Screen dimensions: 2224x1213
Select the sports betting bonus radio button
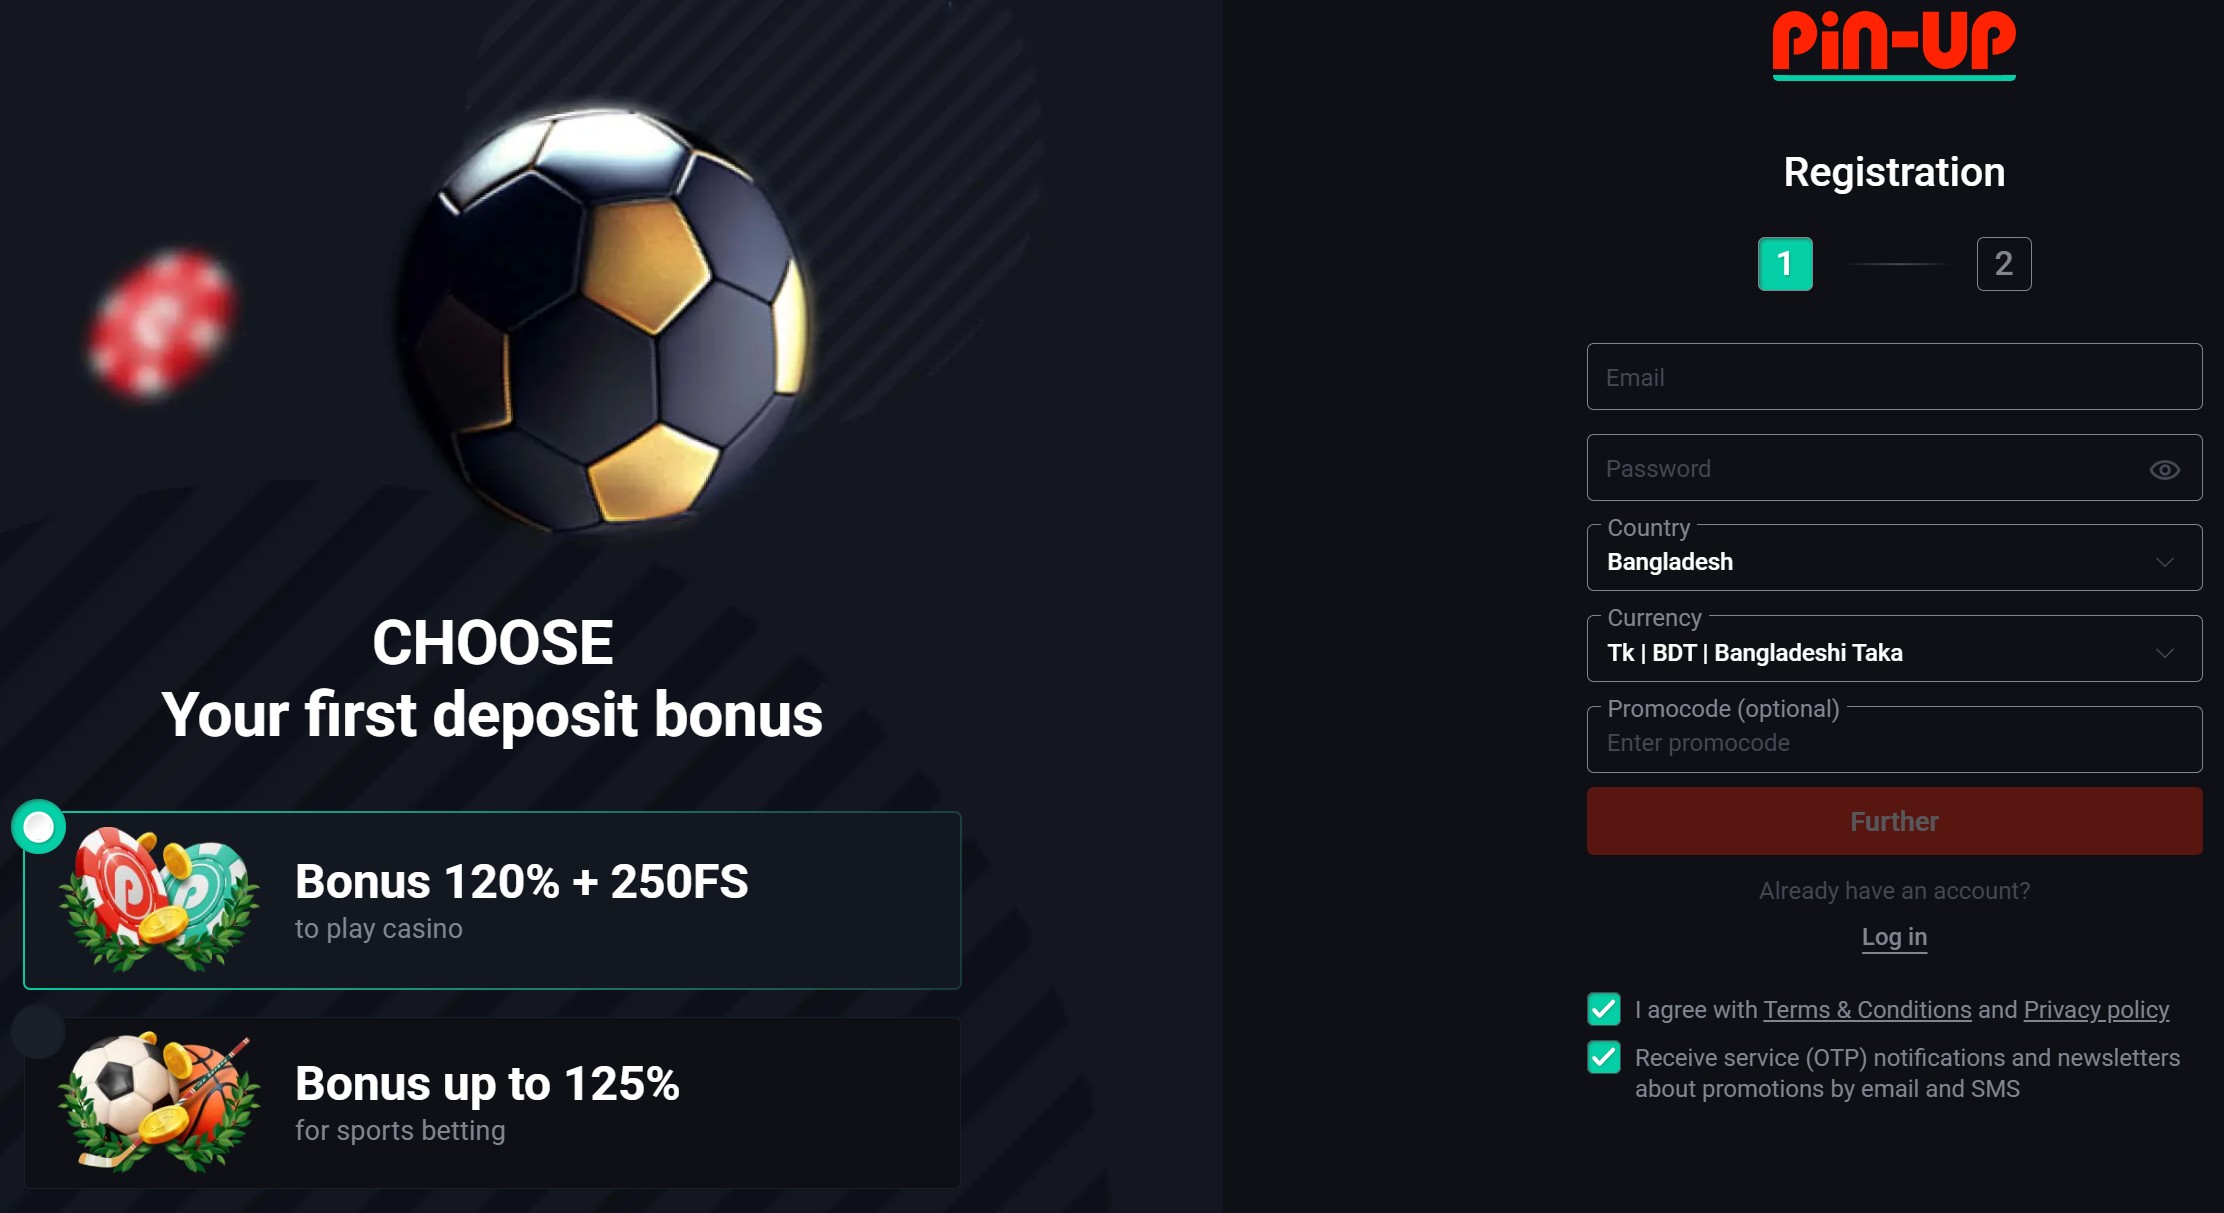click(38, 1031)
